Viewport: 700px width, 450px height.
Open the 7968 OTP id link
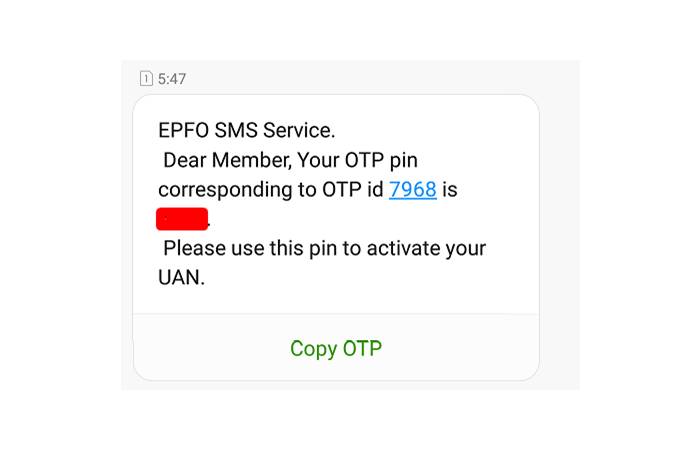pos(412,189)
